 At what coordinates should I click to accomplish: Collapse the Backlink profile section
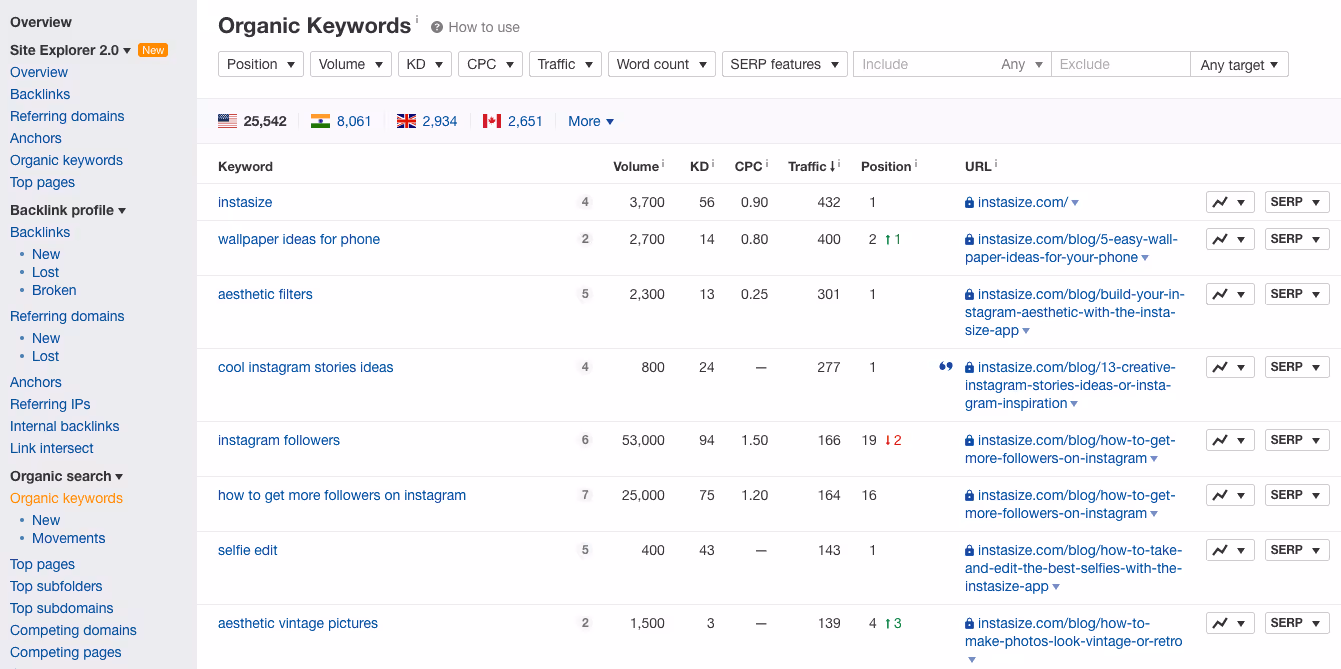[x=68, y=210]
